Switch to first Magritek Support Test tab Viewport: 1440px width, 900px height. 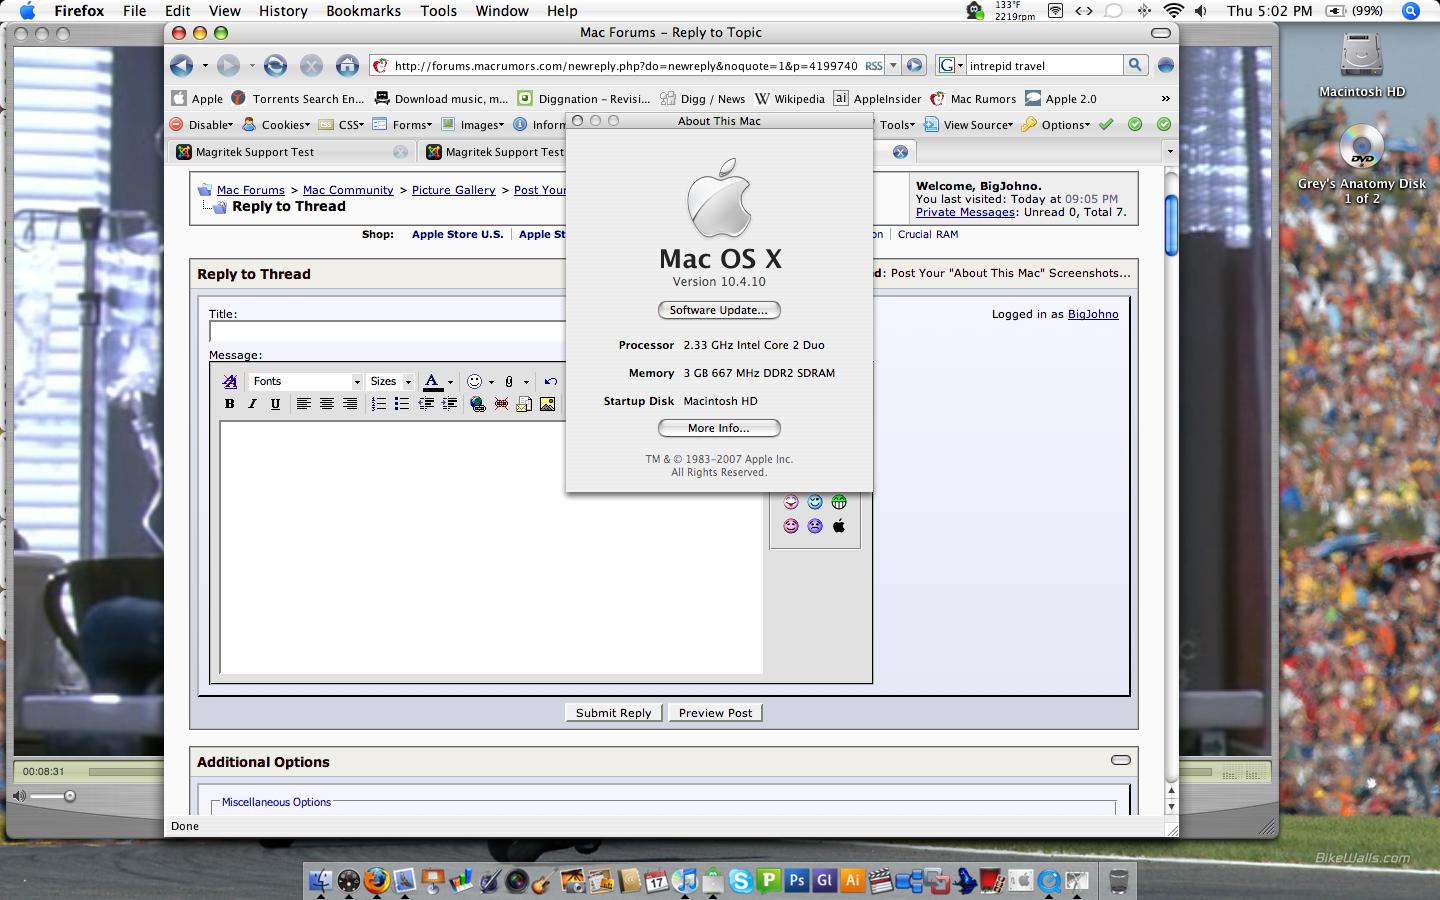(x=291, y=152)
